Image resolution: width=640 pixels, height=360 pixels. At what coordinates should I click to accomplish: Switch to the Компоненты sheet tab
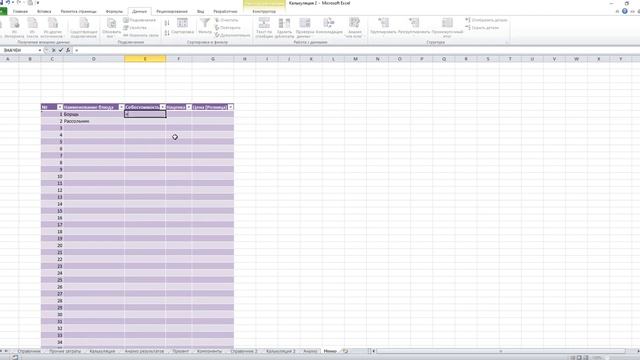[209, 351]
